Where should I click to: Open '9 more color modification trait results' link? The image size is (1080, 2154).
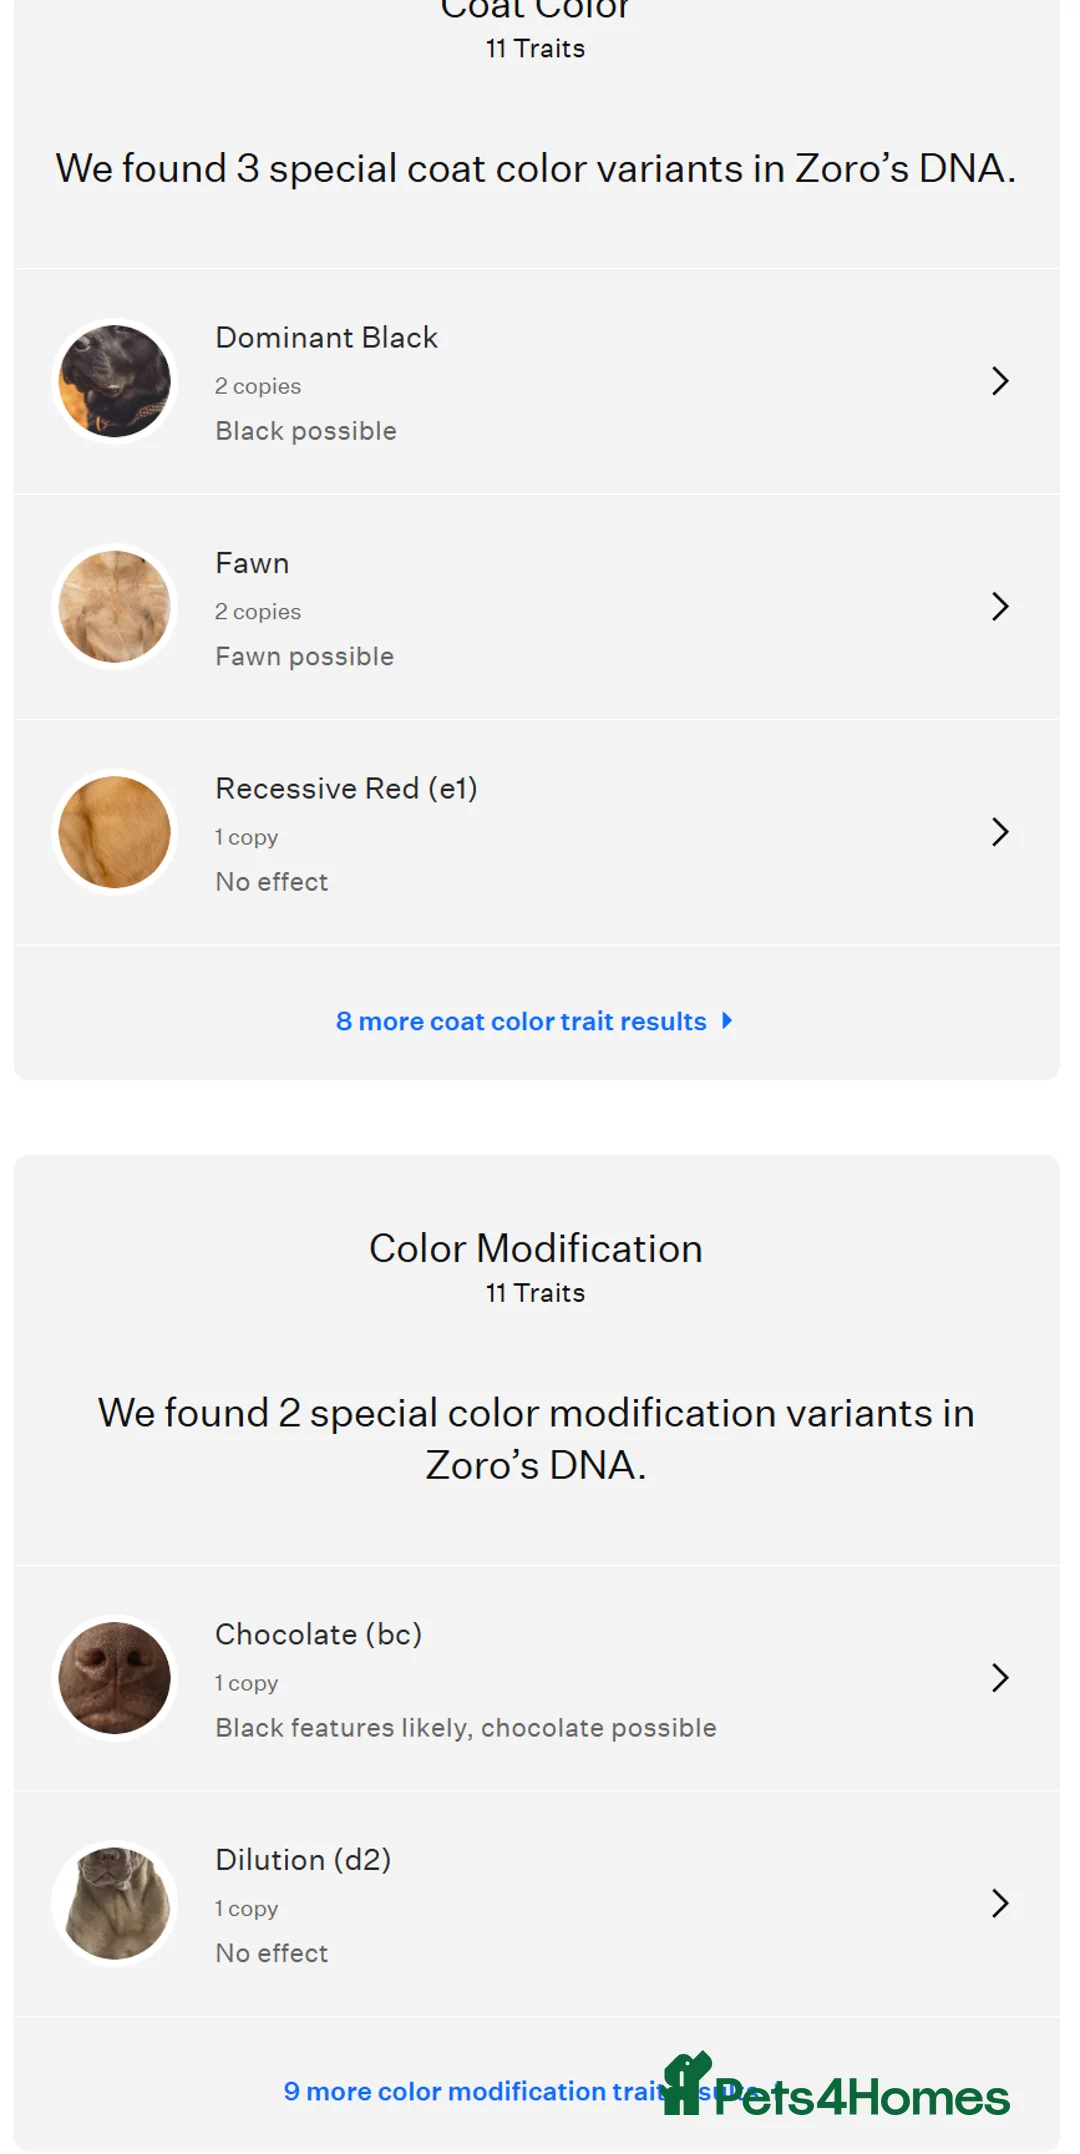coord(470,2091)
